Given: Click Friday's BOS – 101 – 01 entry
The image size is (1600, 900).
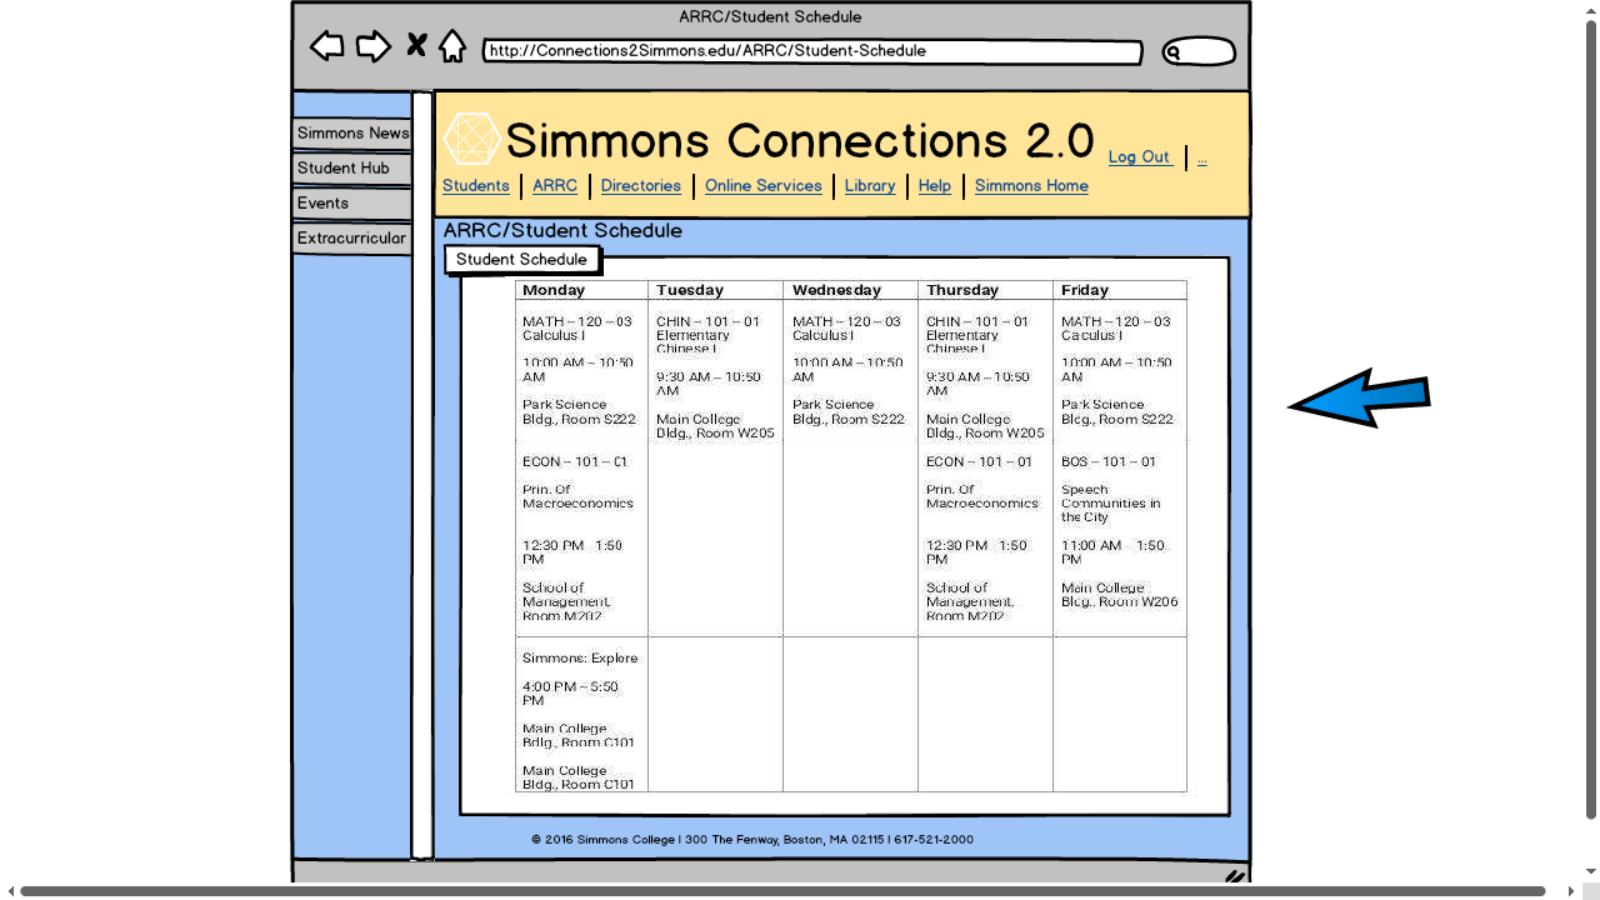Looking at the screenshot, I should (1109, 461).
